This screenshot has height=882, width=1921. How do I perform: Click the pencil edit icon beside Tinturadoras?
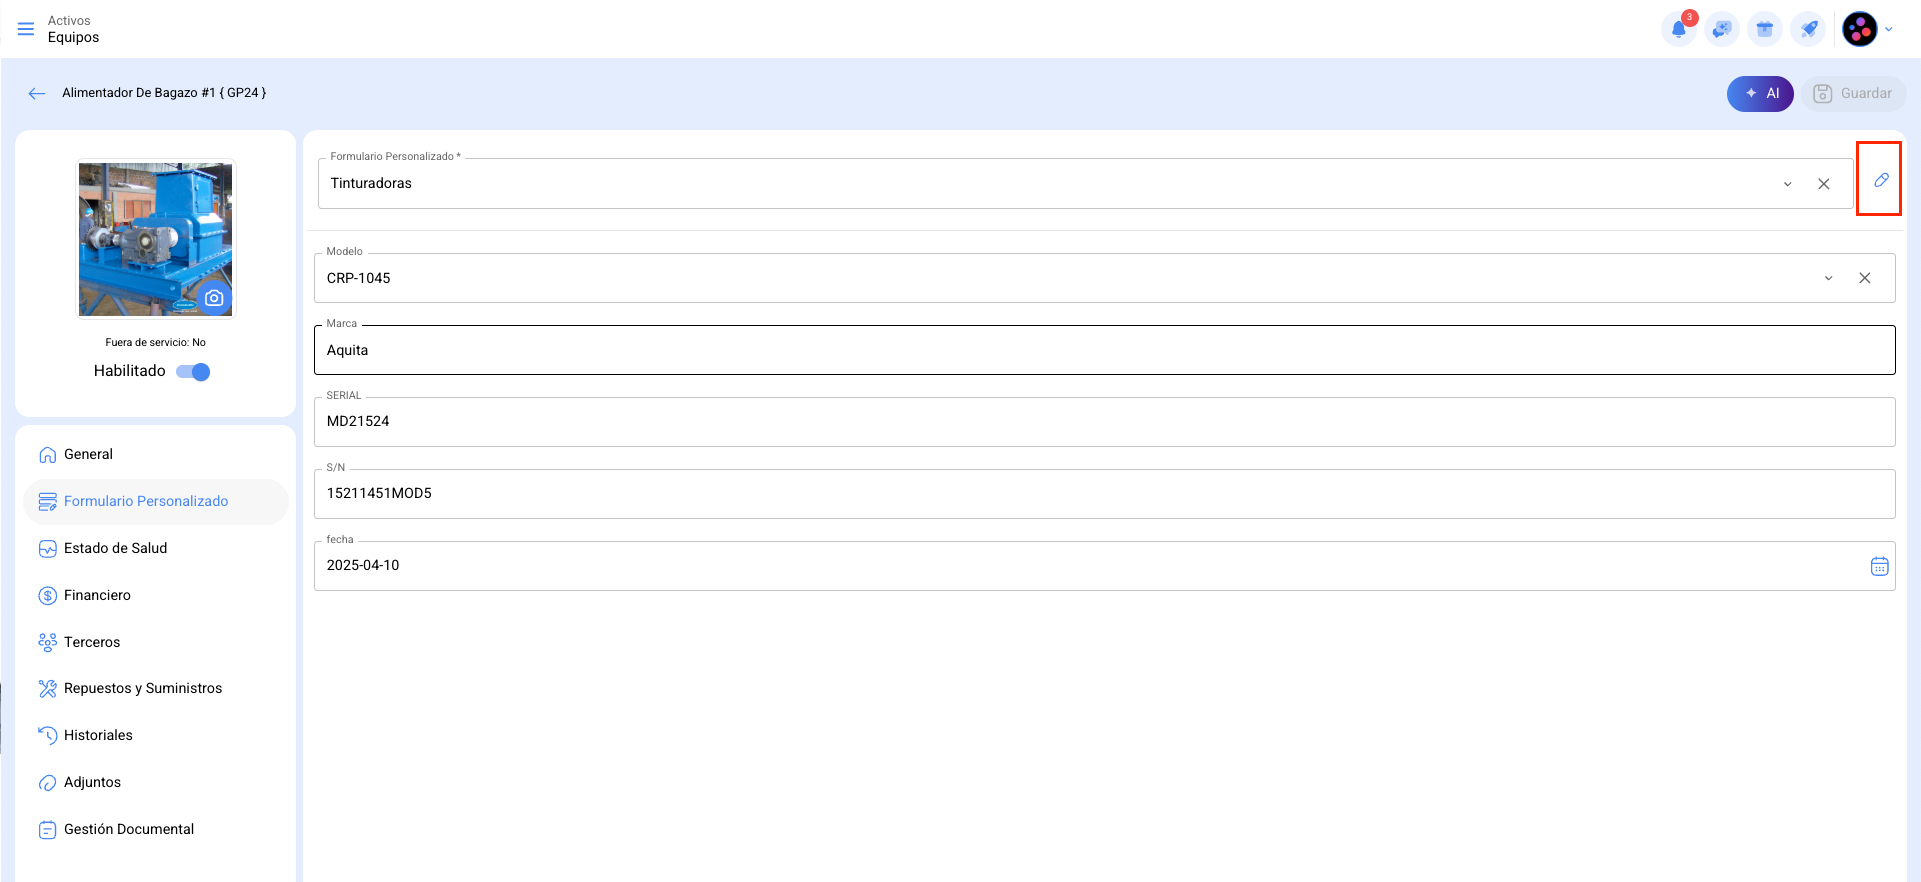pyautogui.click(x=1881, y=180)
